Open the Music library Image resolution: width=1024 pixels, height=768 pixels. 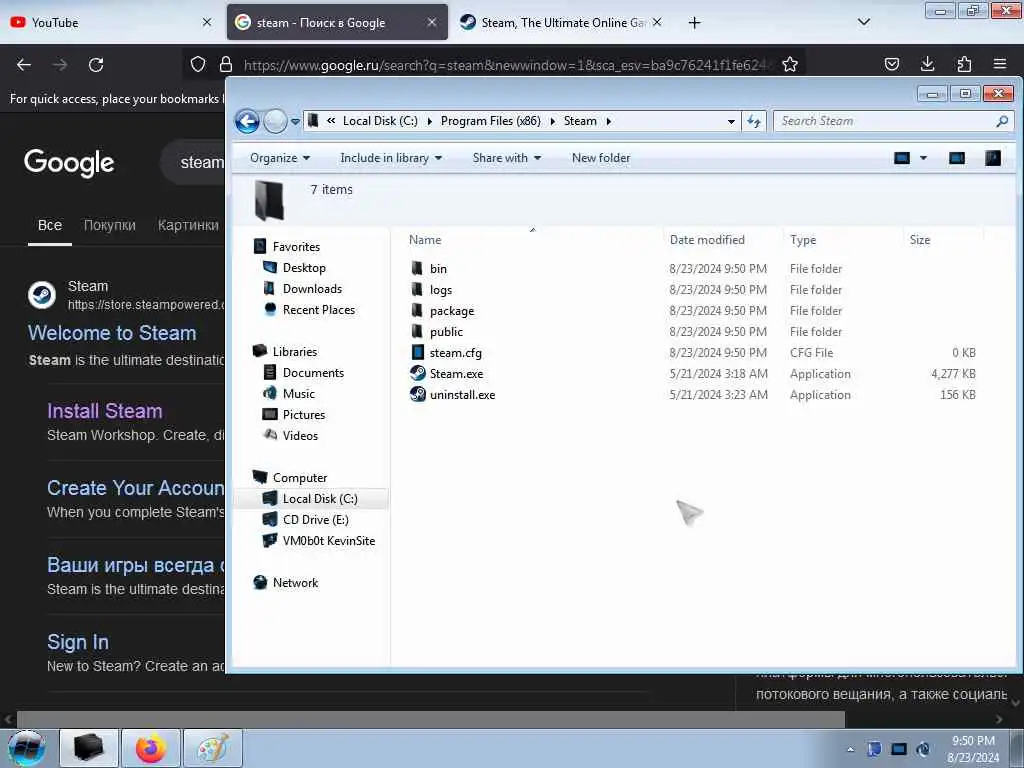pyautogui.click(x=298, y=393)
